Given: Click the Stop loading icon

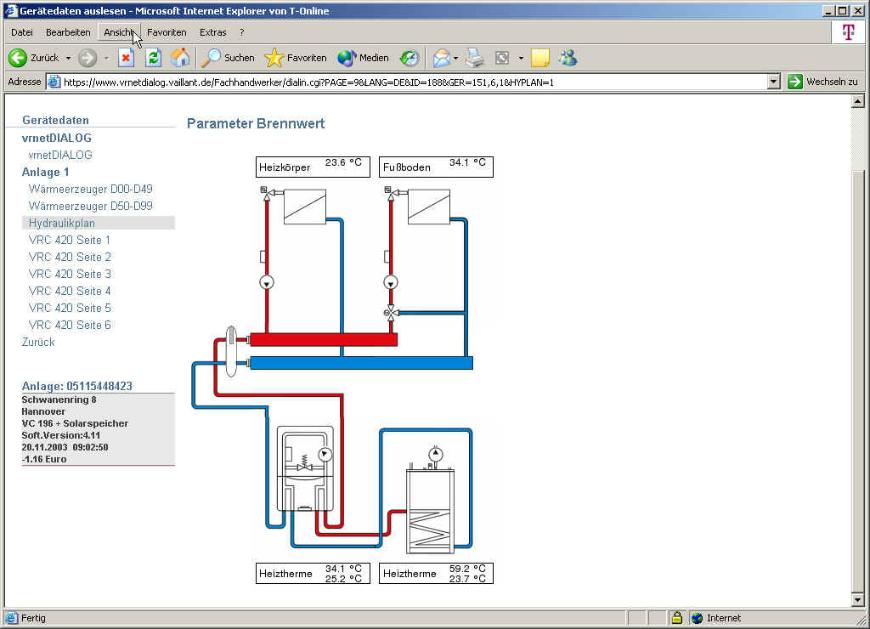Looking at the screenshot, I should [126, 58].
